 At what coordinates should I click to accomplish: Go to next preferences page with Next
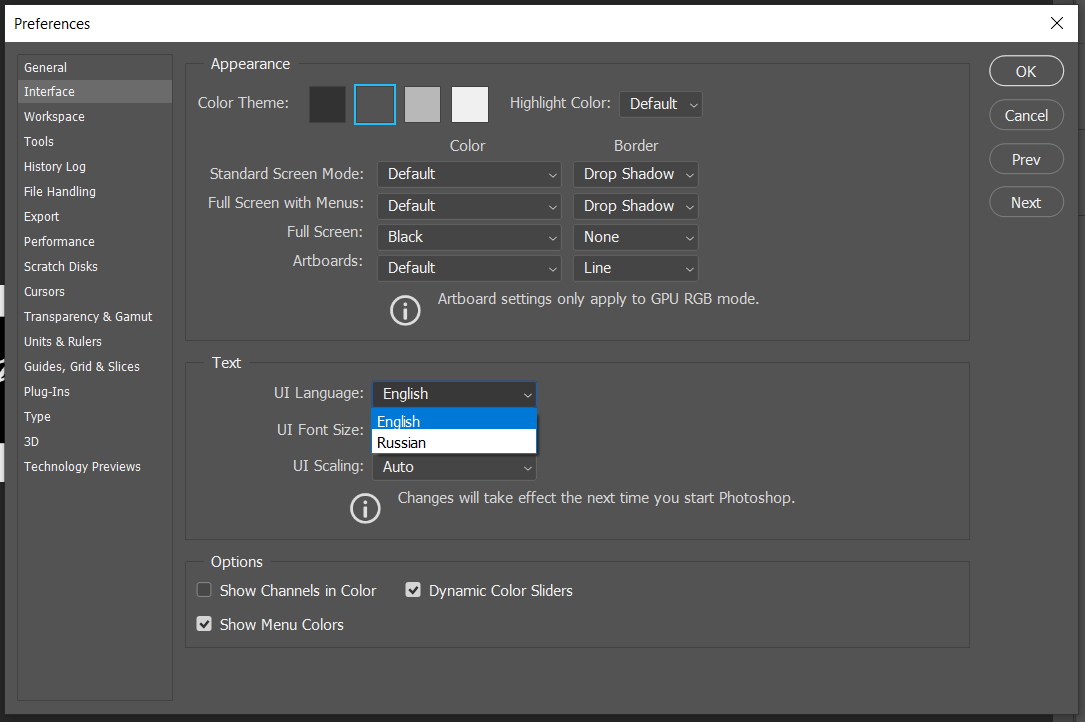point(1026,203)
